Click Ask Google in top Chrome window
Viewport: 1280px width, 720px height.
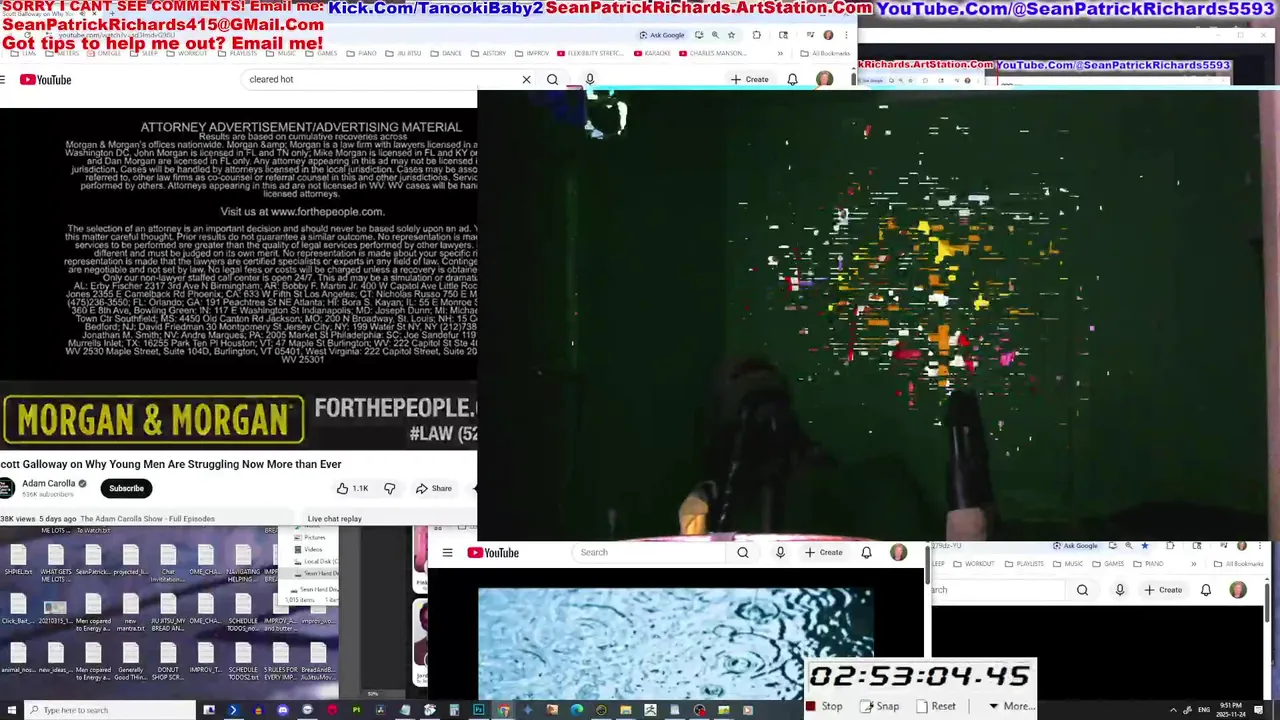tap(662, 35)
